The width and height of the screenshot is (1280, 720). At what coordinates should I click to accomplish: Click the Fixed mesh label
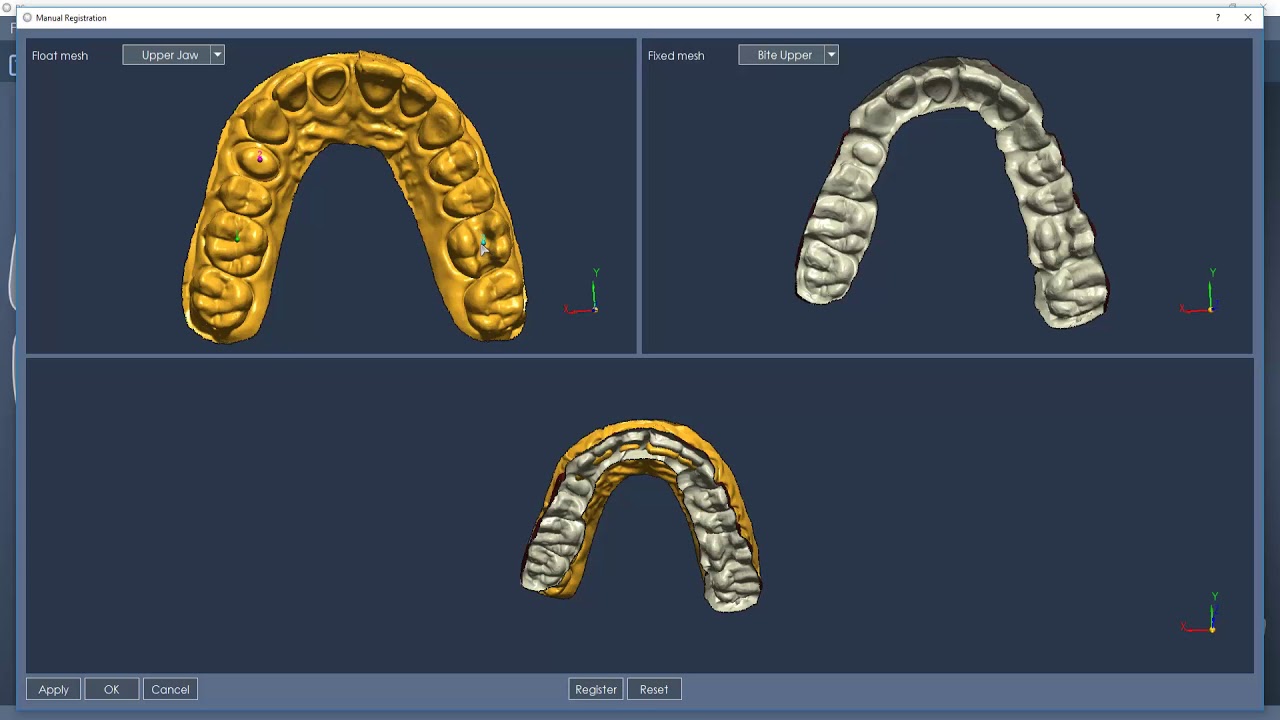(676, 55)
